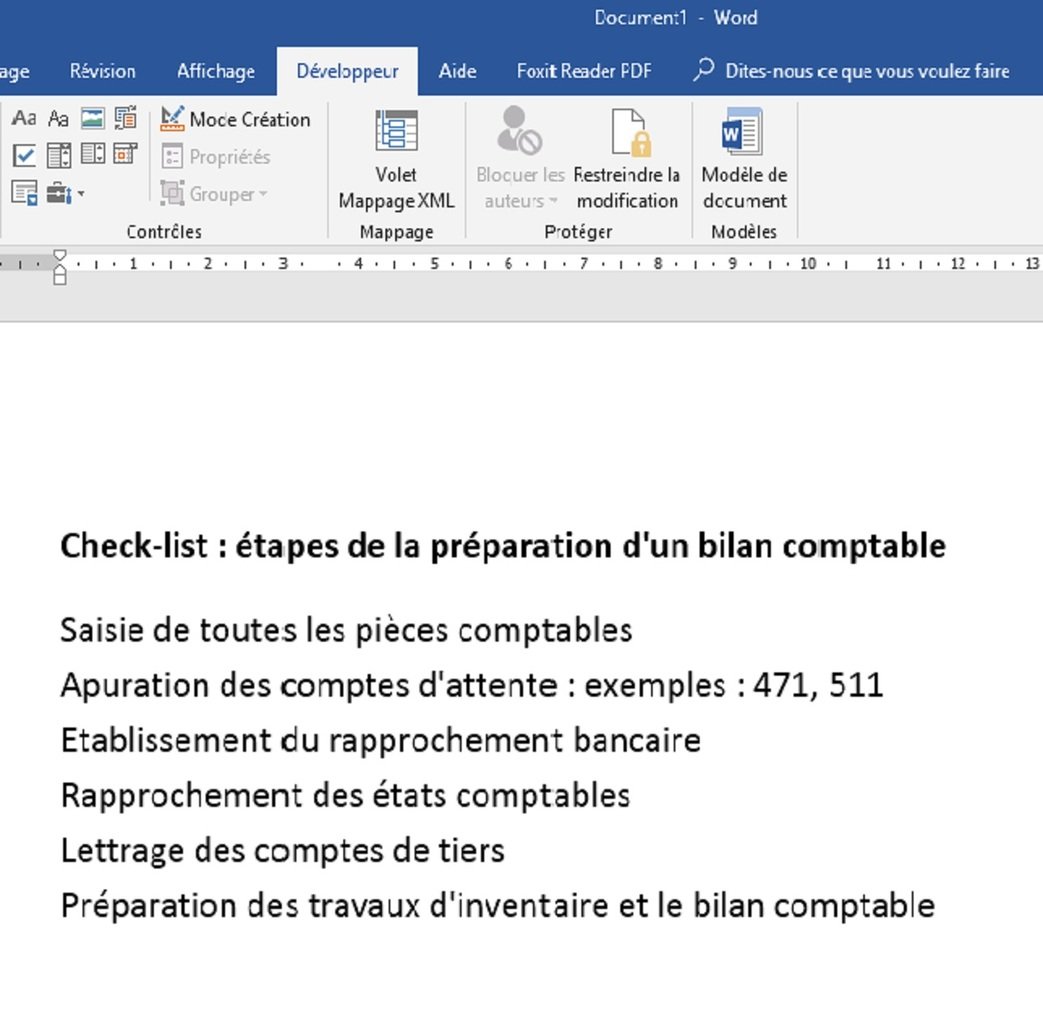Insert a building block gallery control
Viewport: 1043px width, 1024px height.
pyautogui.click(x=124, y=118)
